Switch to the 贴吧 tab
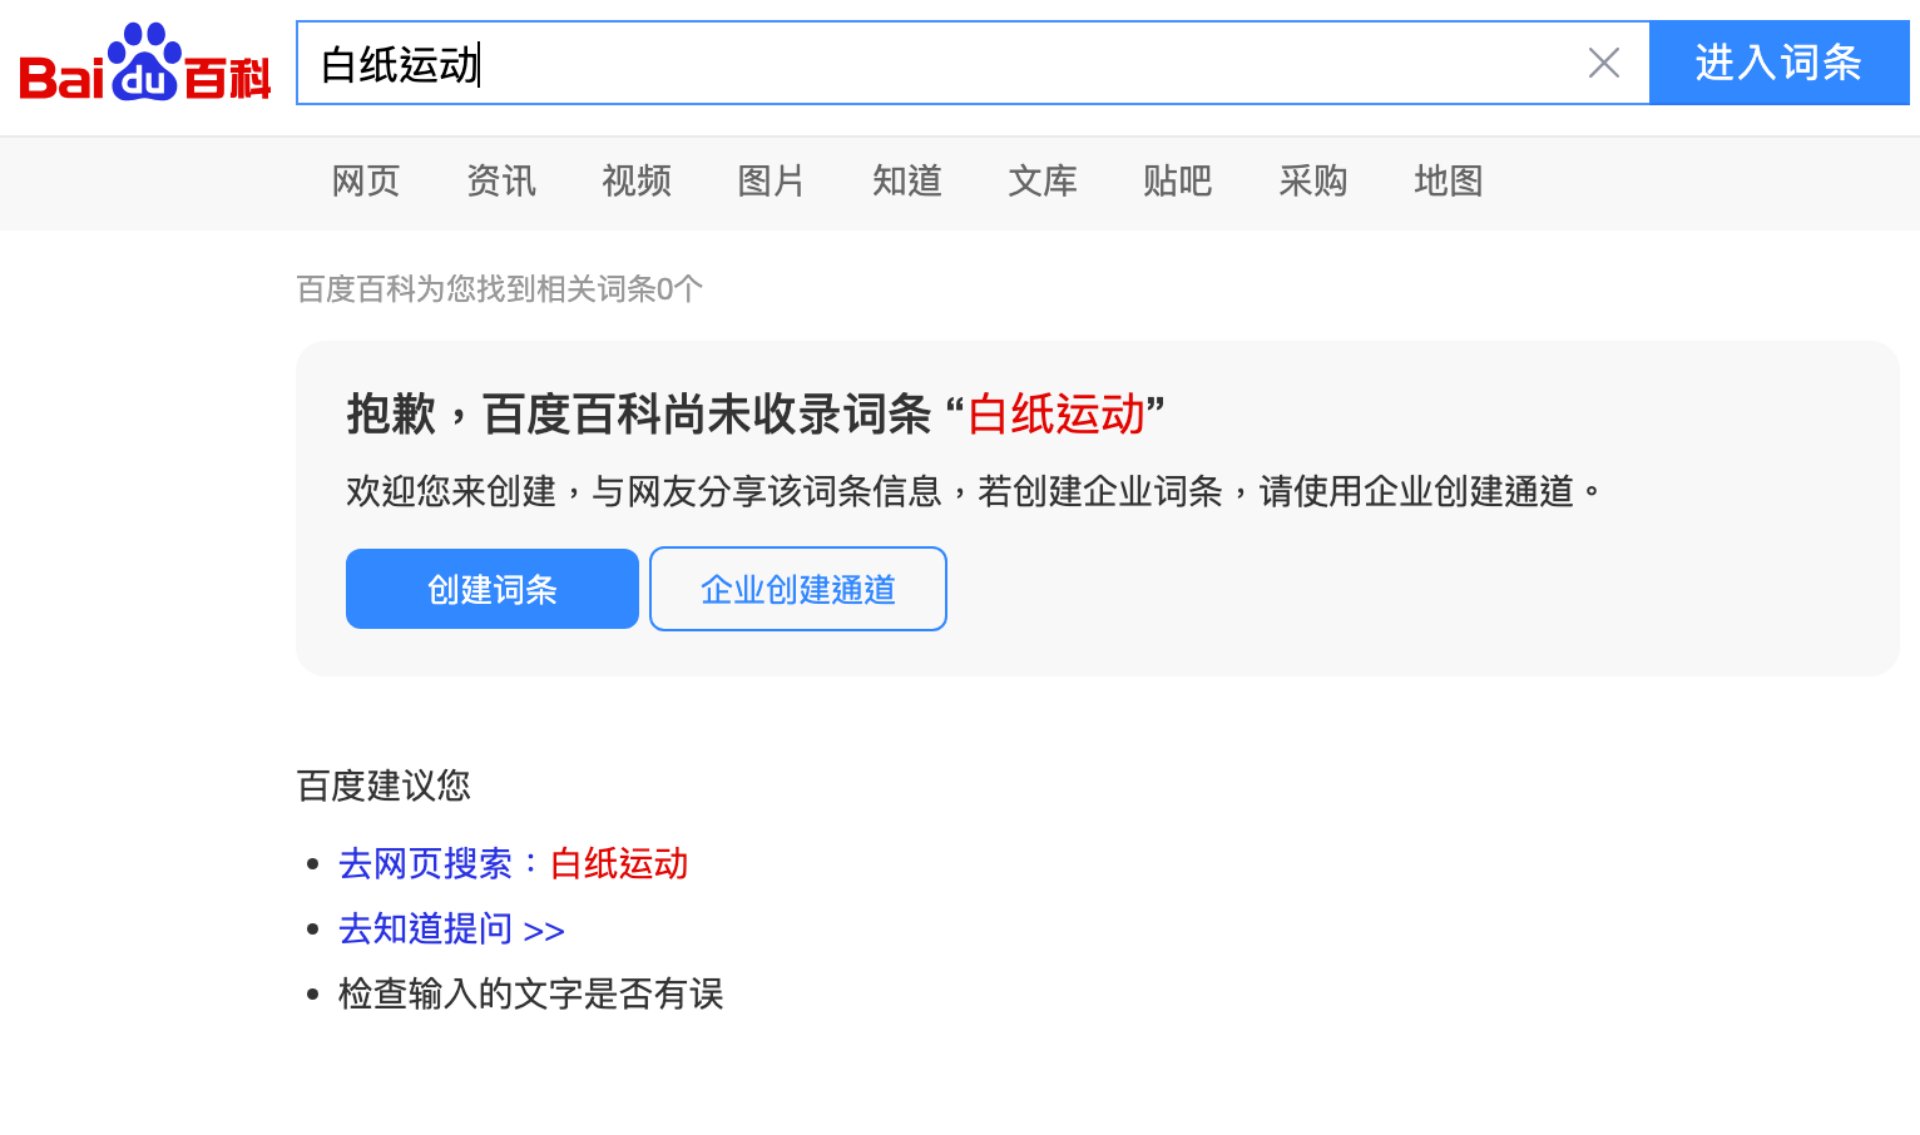Screen dimensions: 1920x1135 pos(1177,181)
